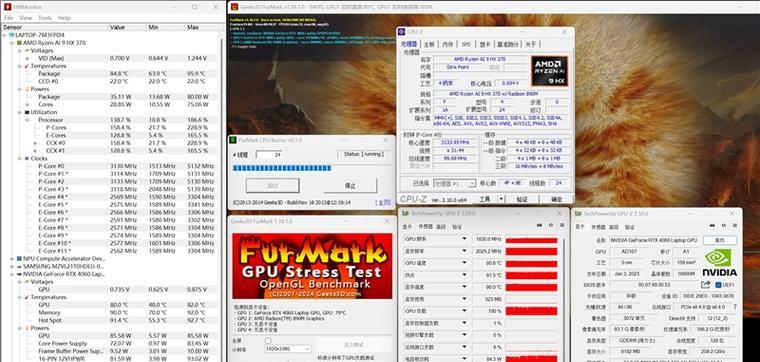Open the Help menu in HWMonitor
This screenshot has width=760, height=362.
pyautogui.click(x=64, y=18)
